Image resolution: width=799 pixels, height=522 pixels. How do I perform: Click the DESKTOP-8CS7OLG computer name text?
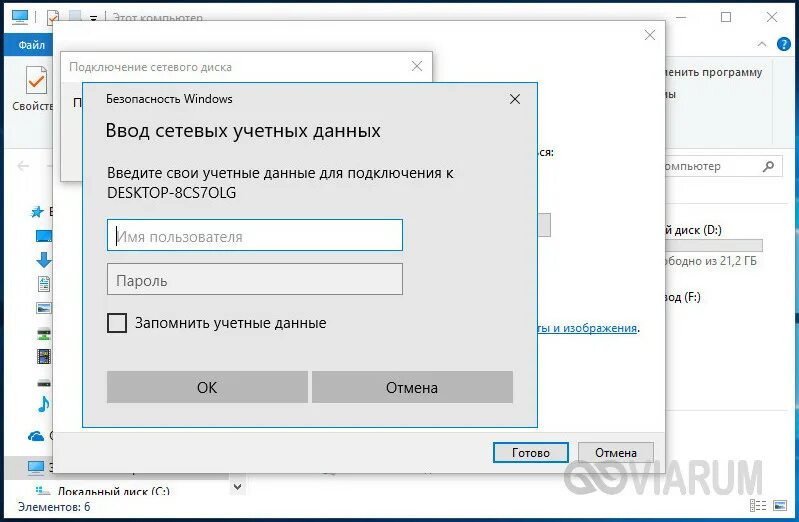click(x=171, y=193)
